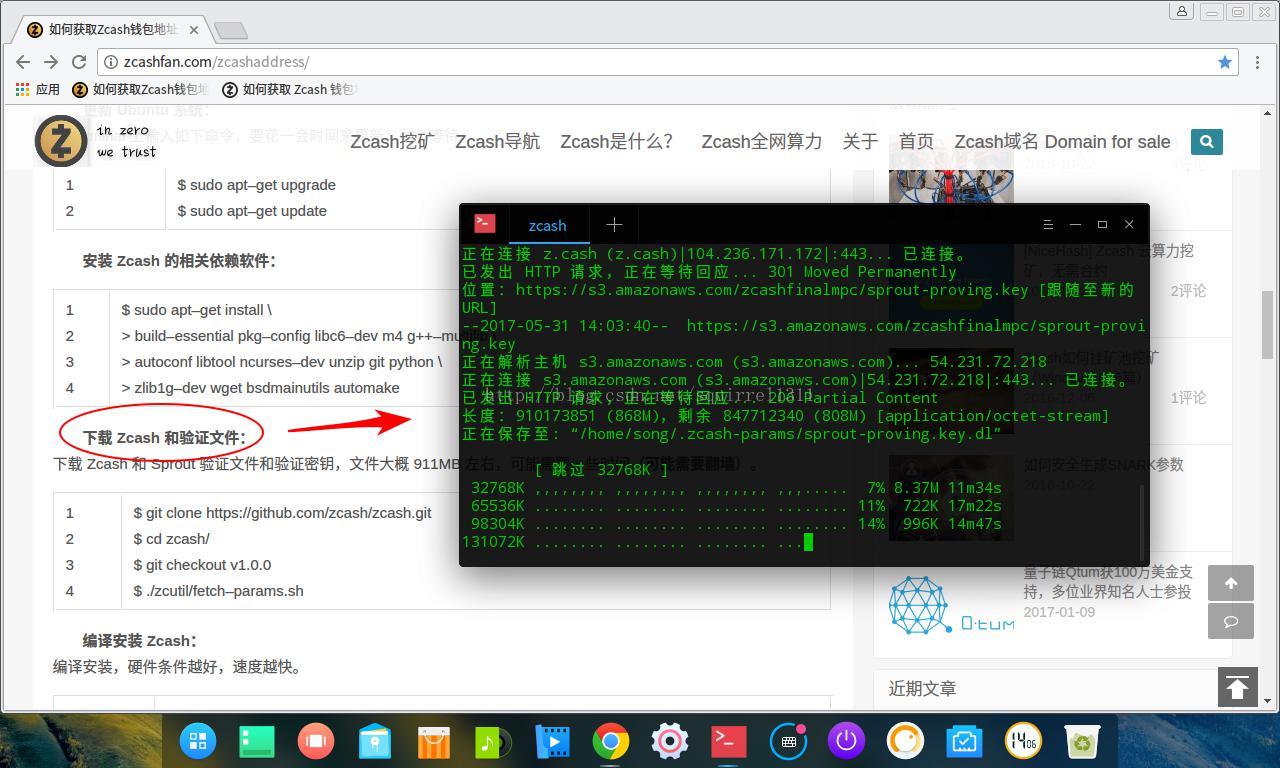Click the git clone command line

point(283,512)
